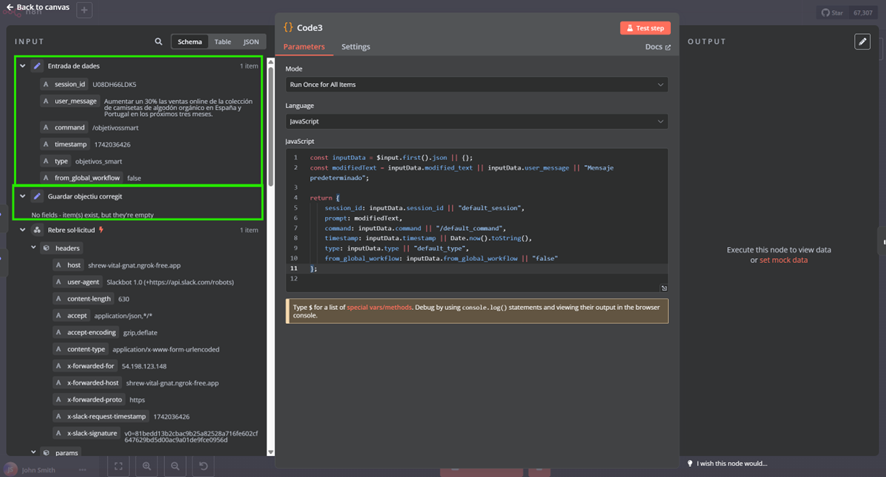Click the webhook icon beside Rebre sol·licitud
Screen dimensions: 886x477
click(x=37, y=230)
